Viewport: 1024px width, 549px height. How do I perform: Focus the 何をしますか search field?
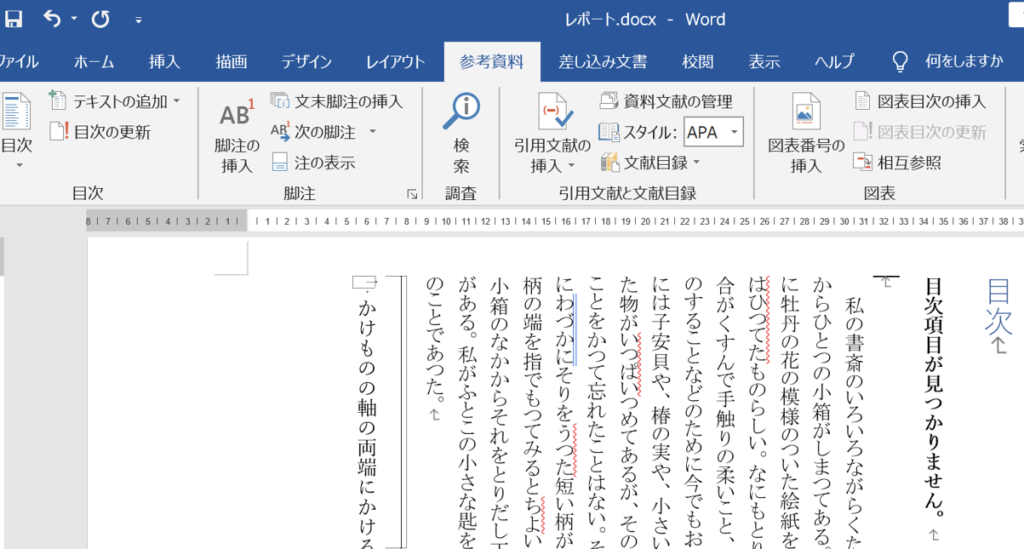click(x=963, y=61)
